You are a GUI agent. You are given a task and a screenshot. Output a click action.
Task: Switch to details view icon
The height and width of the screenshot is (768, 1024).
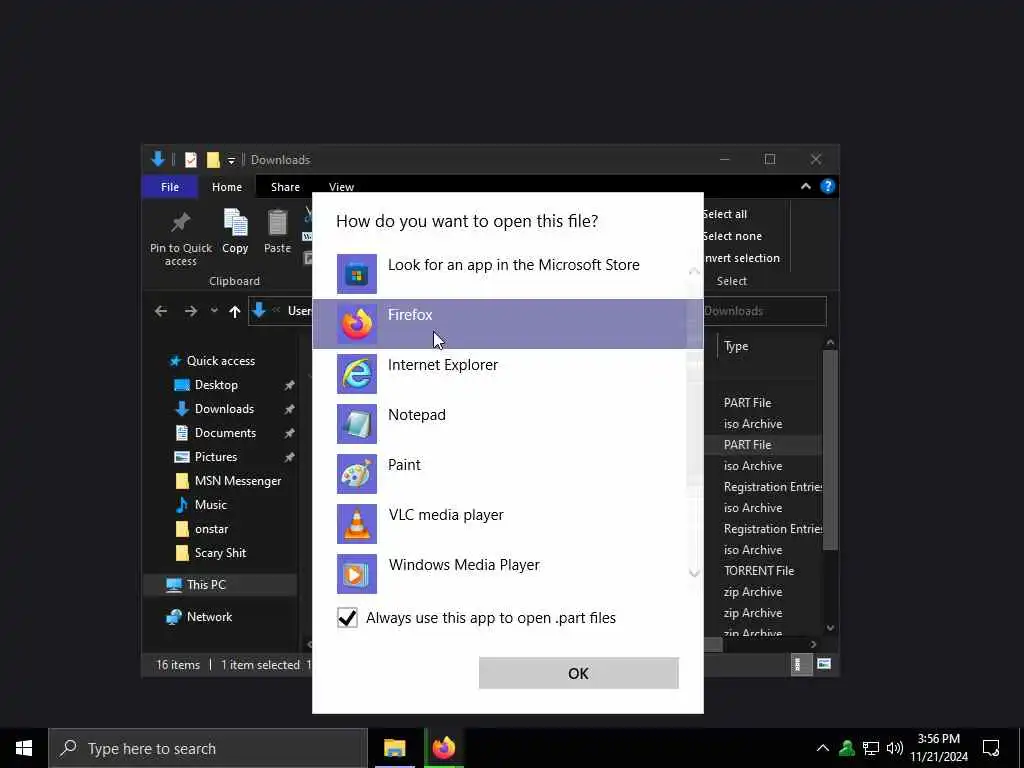pos(799,665)
